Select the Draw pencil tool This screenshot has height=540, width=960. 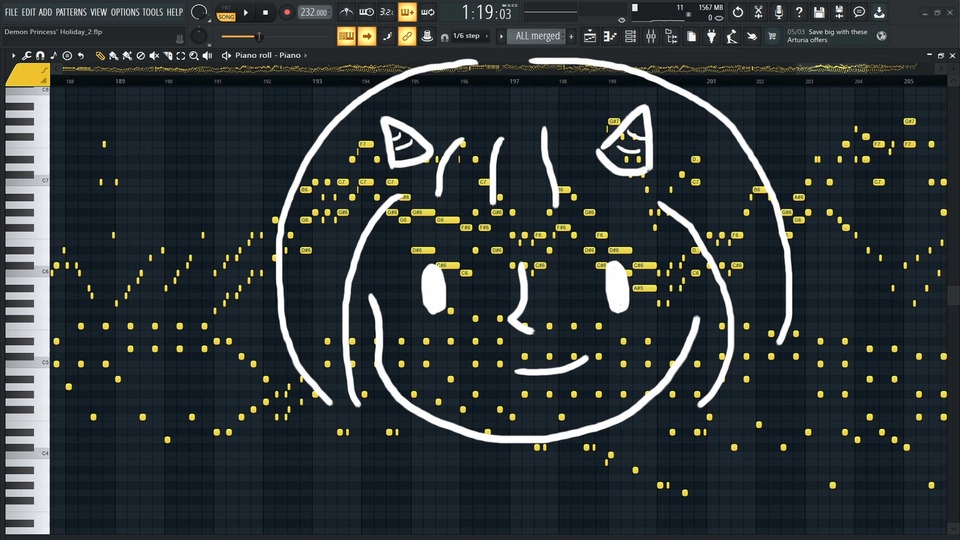click(100, 56)
